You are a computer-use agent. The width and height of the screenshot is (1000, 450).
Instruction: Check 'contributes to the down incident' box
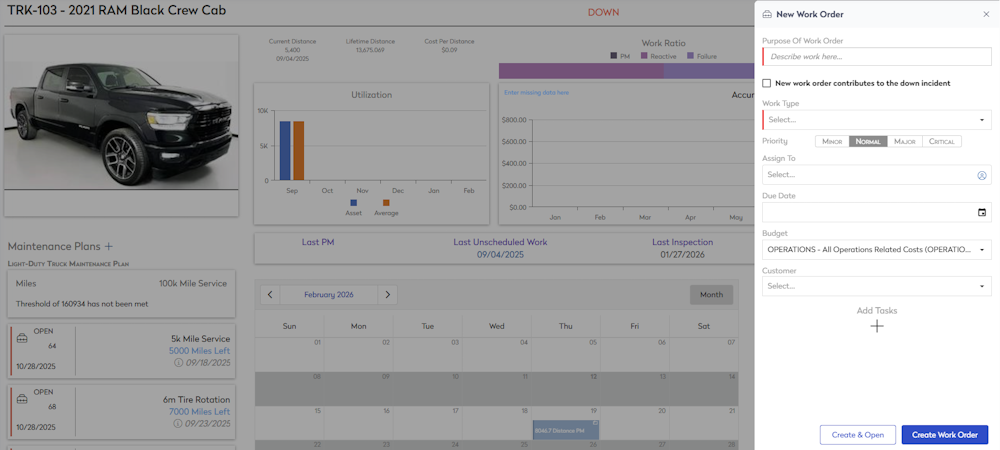[x=767, y=83]
